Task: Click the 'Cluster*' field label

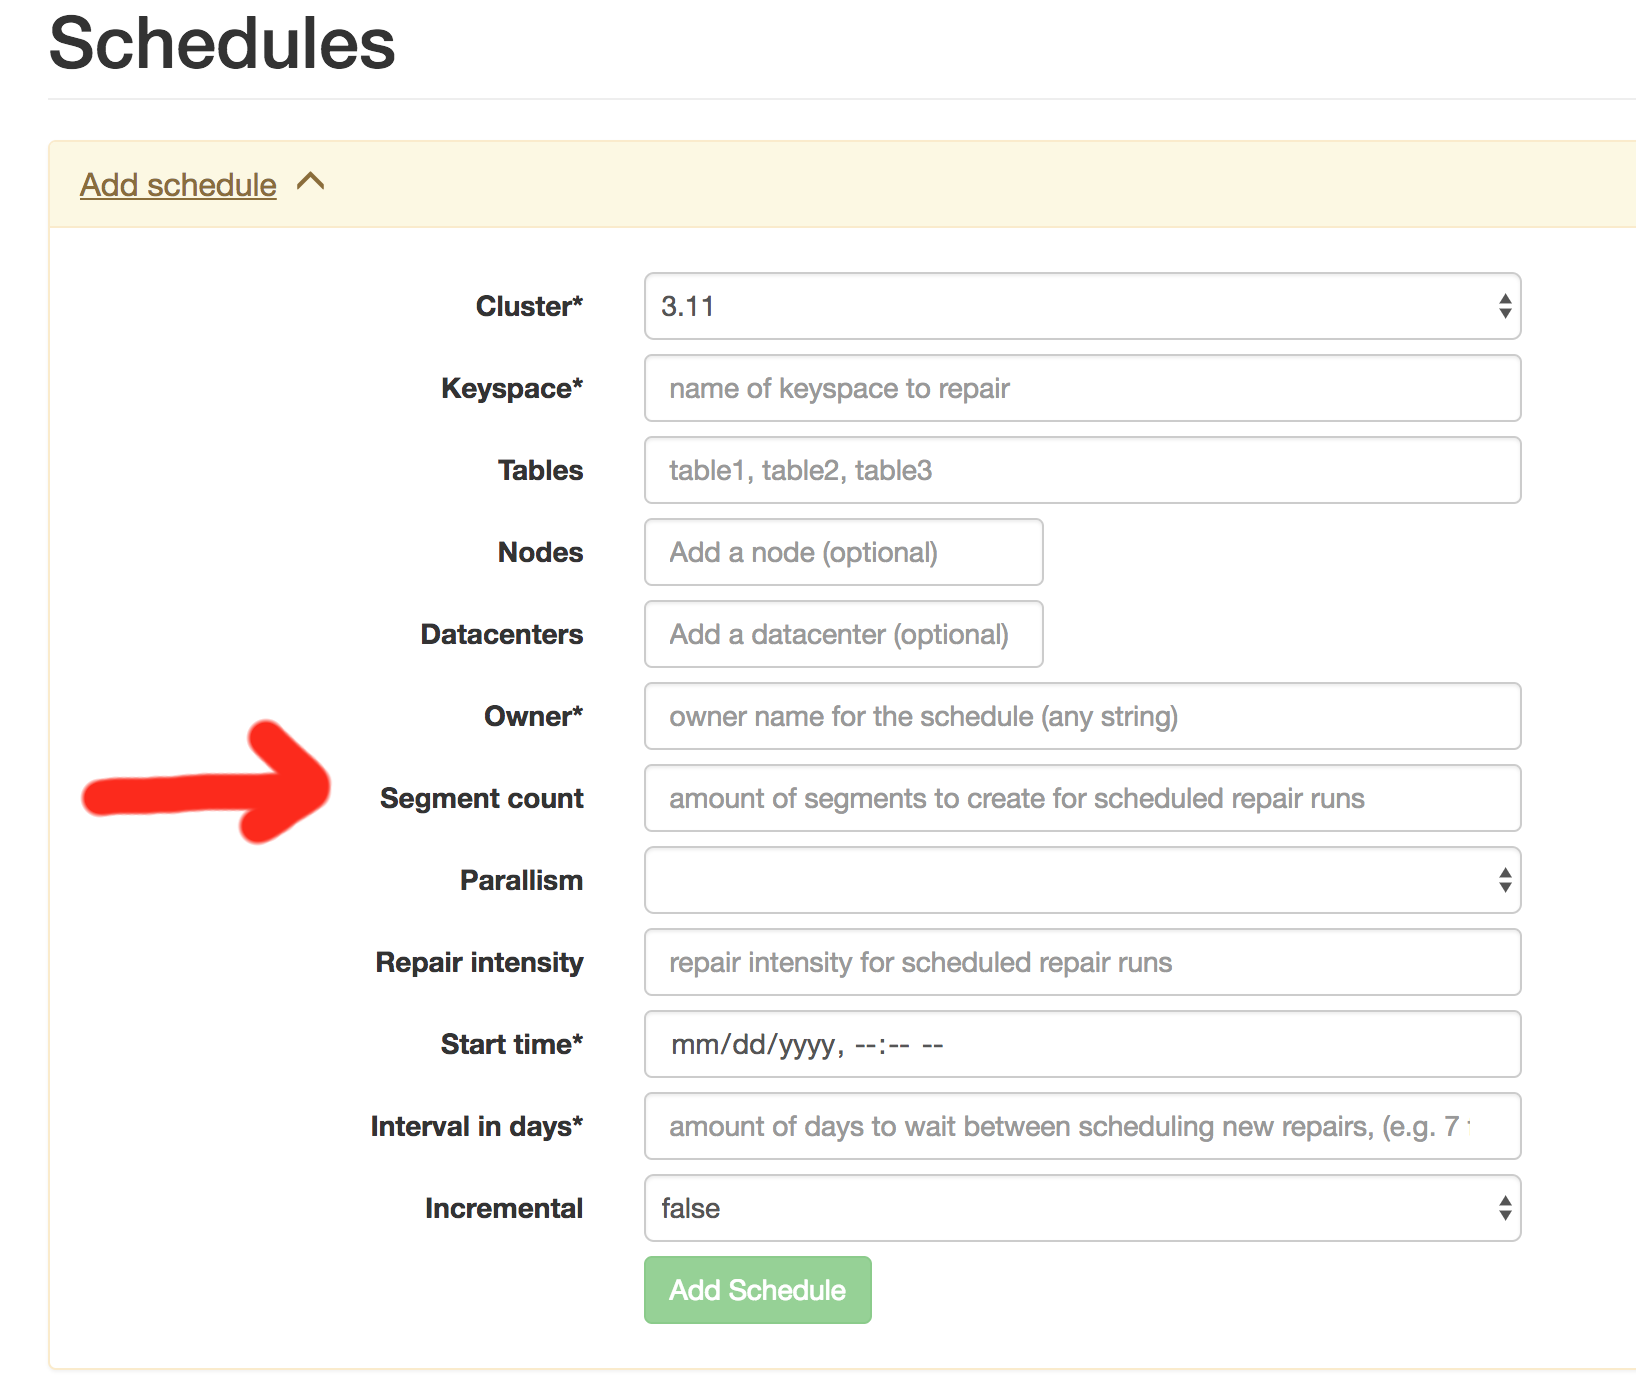Action: 528,306
